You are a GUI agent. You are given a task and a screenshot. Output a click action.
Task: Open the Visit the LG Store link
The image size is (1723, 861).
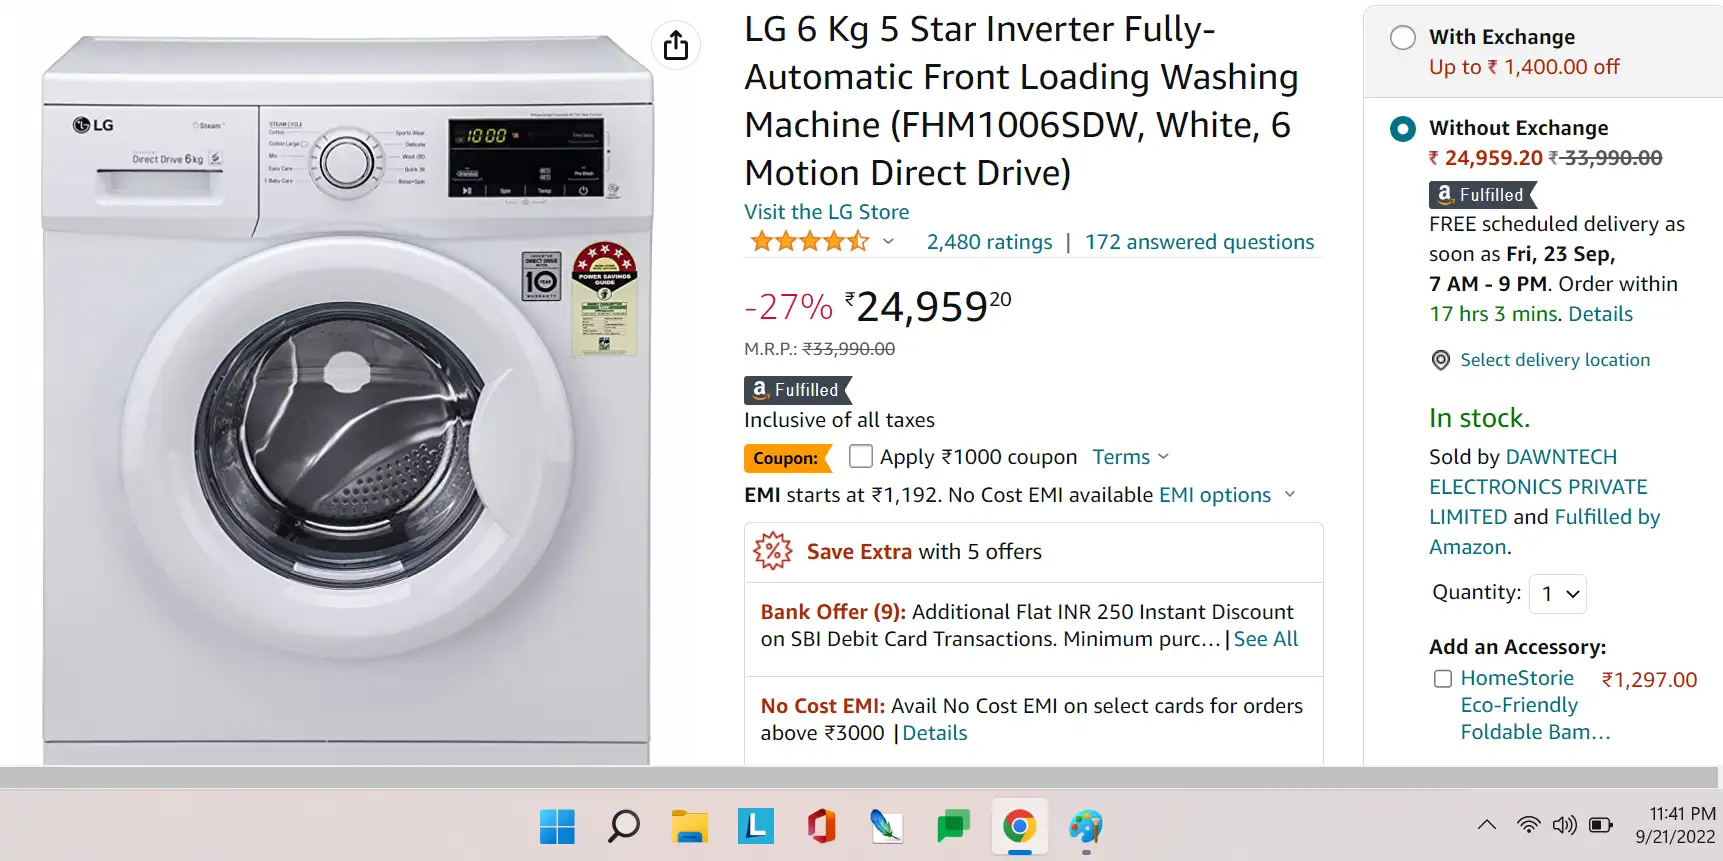click(826, 212)
